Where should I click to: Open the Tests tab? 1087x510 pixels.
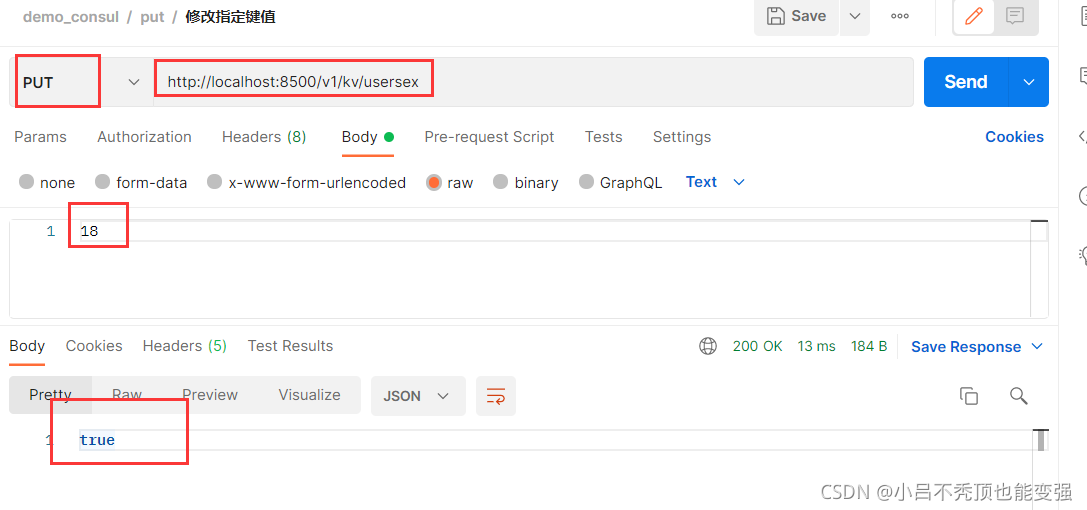(x=603, y=137)
